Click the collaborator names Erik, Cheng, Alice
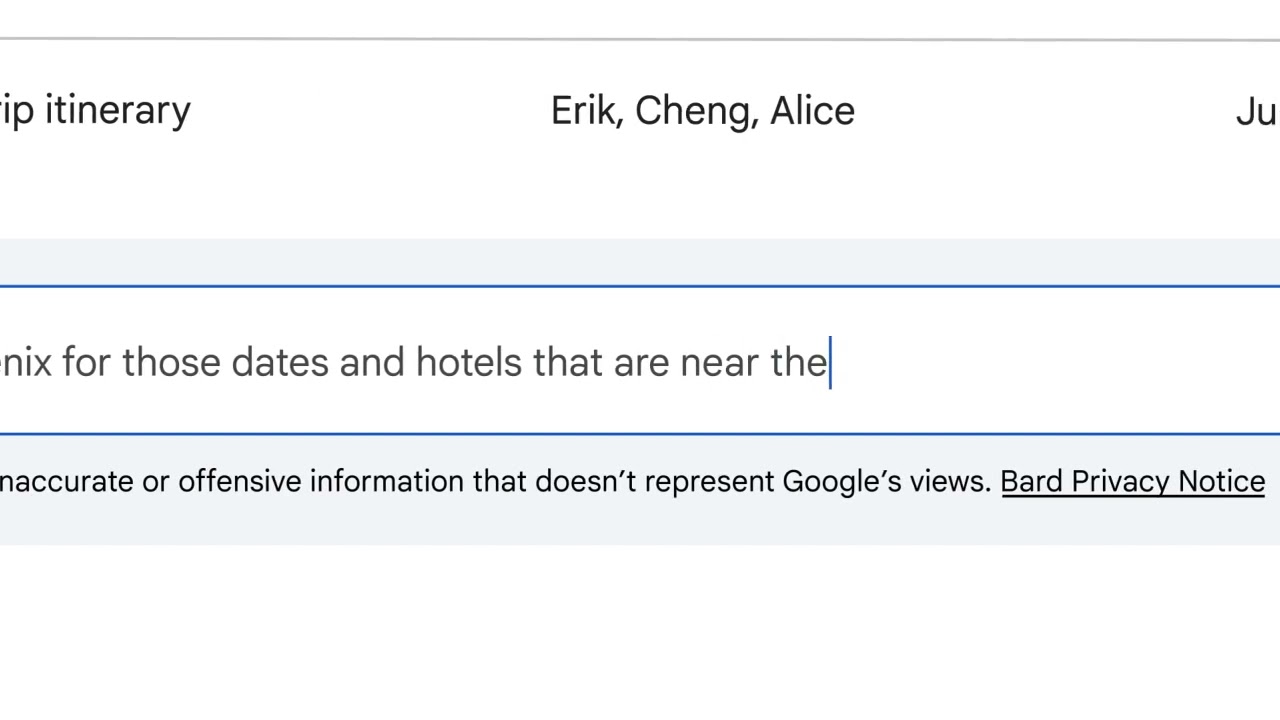The height and width of the screenshot is (720, 1280). coord(702,110)
